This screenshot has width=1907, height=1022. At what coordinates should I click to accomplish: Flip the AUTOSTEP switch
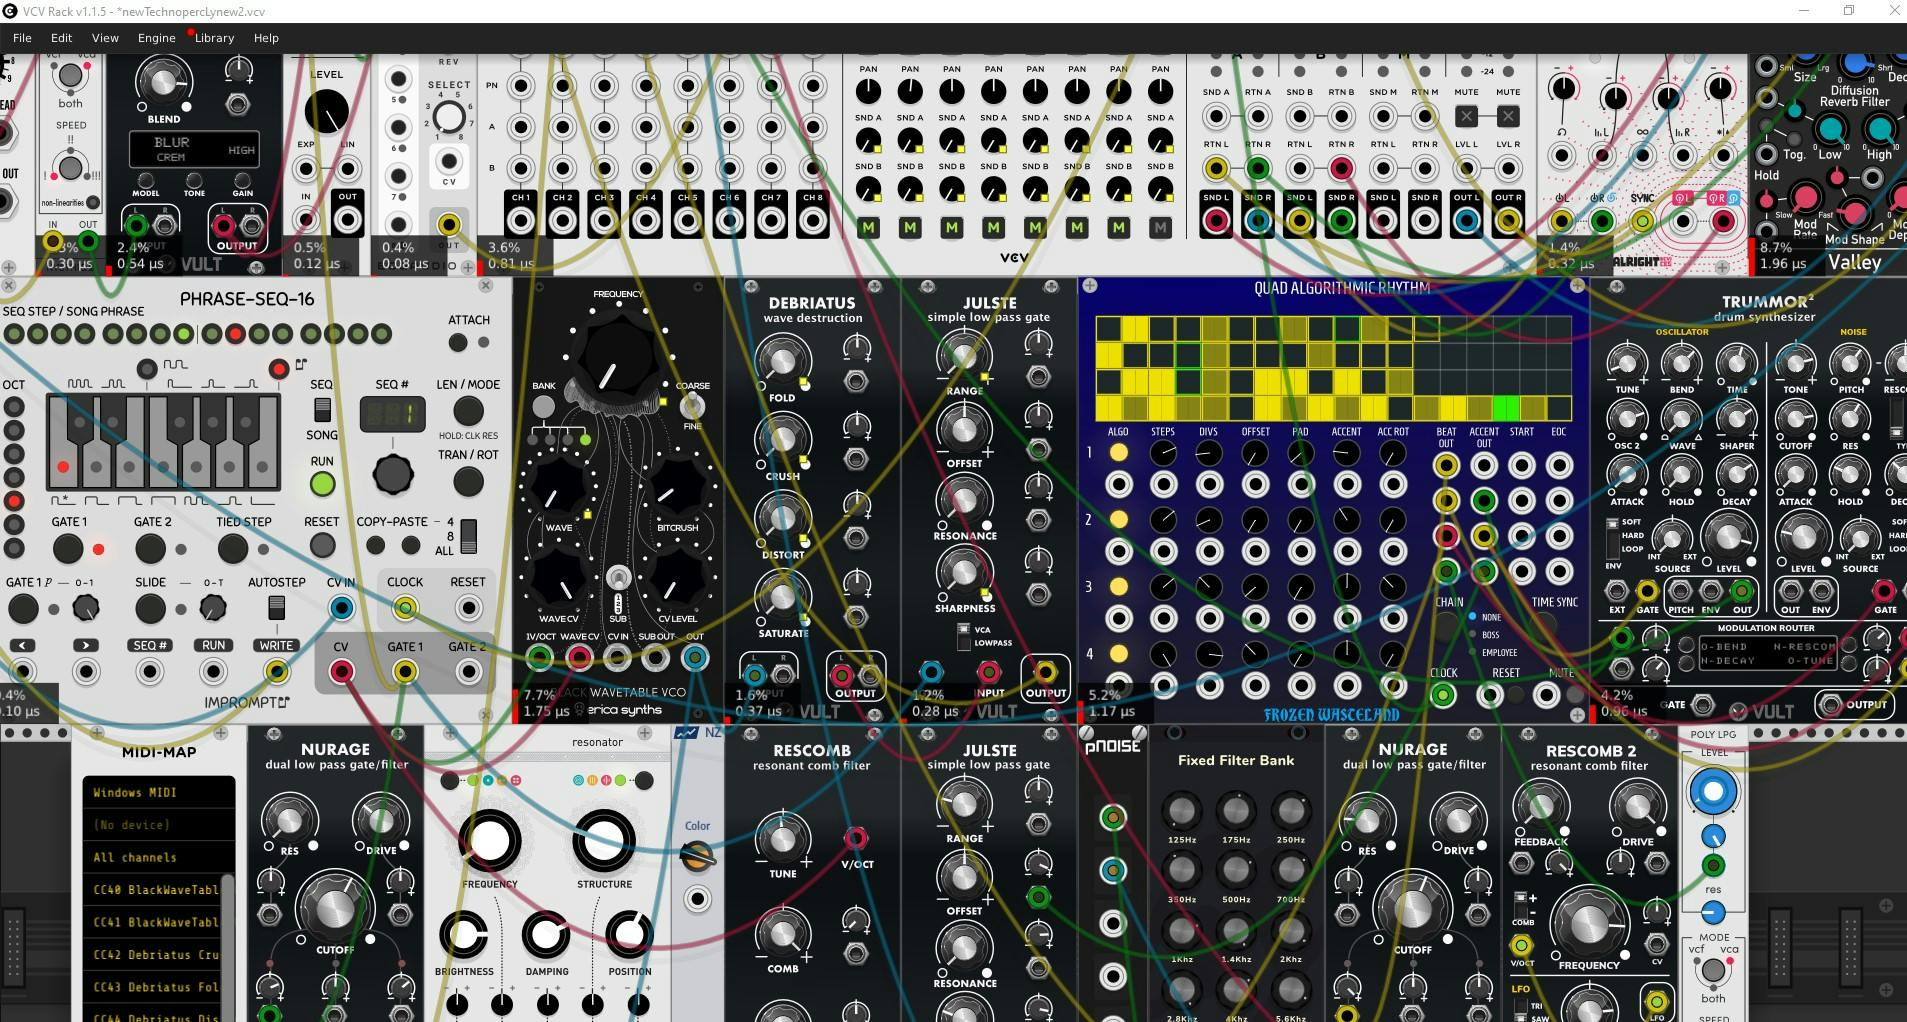click(277, 607)
